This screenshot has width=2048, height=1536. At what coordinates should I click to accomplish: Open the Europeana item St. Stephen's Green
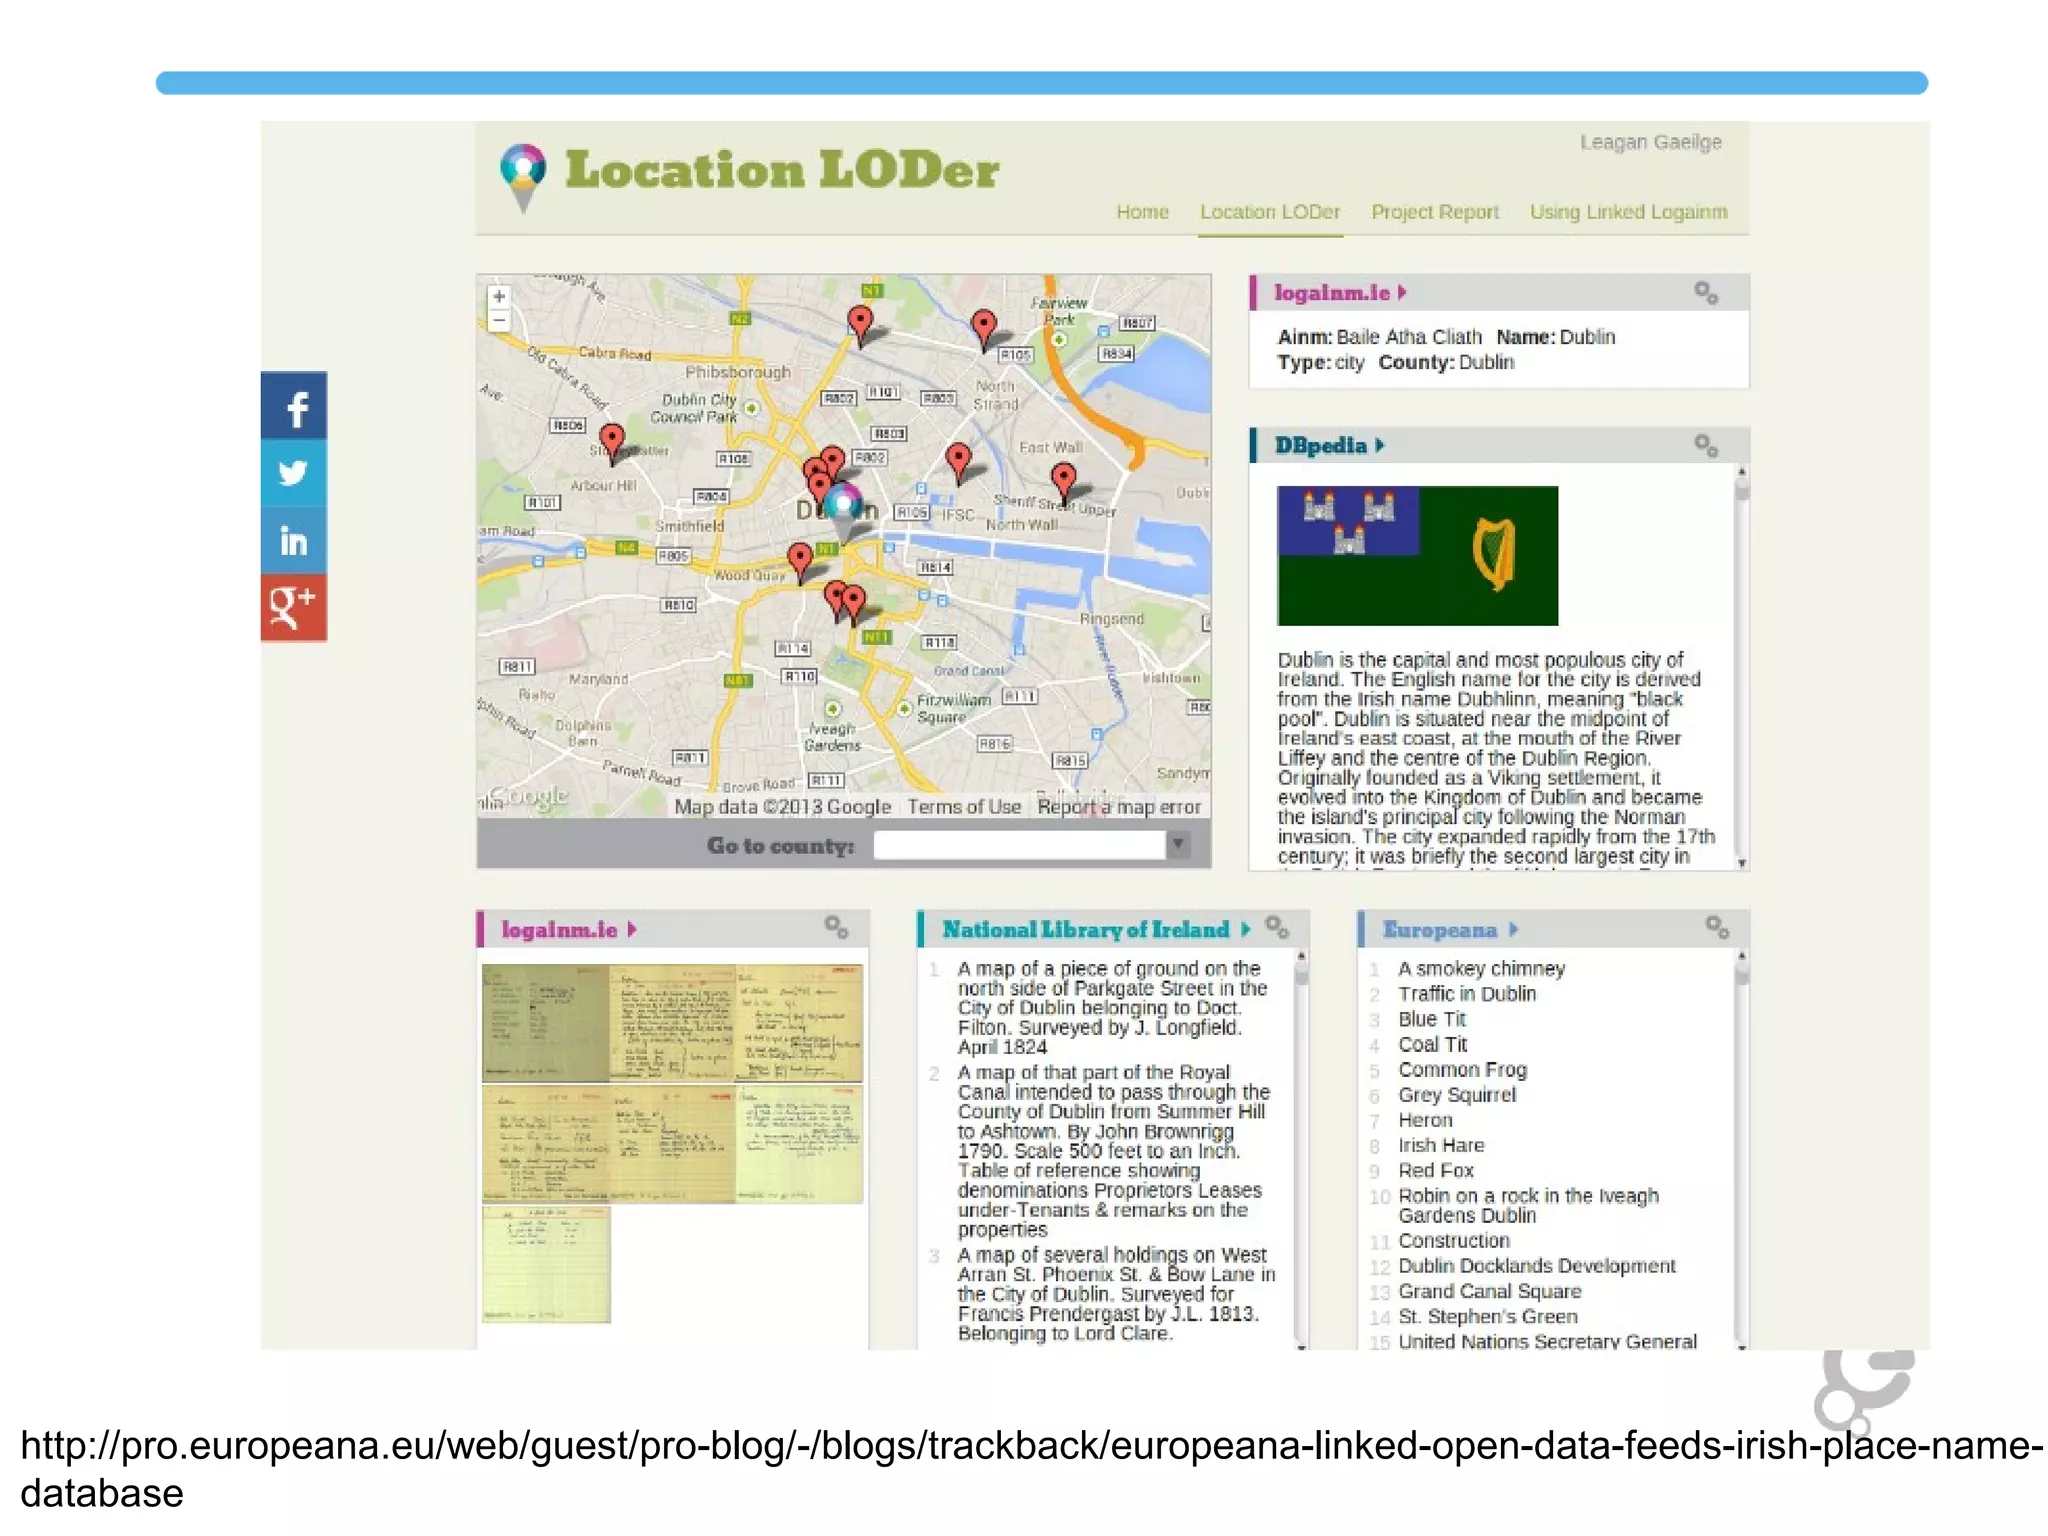pos(1487,1316)
